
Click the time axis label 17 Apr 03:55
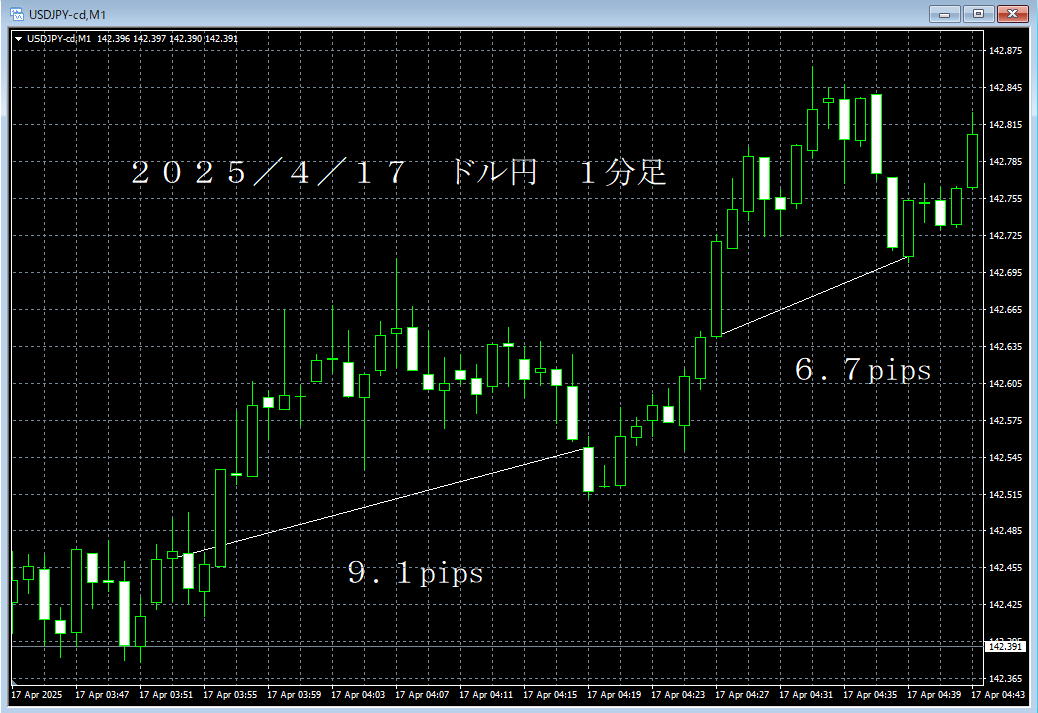[230, 695]
